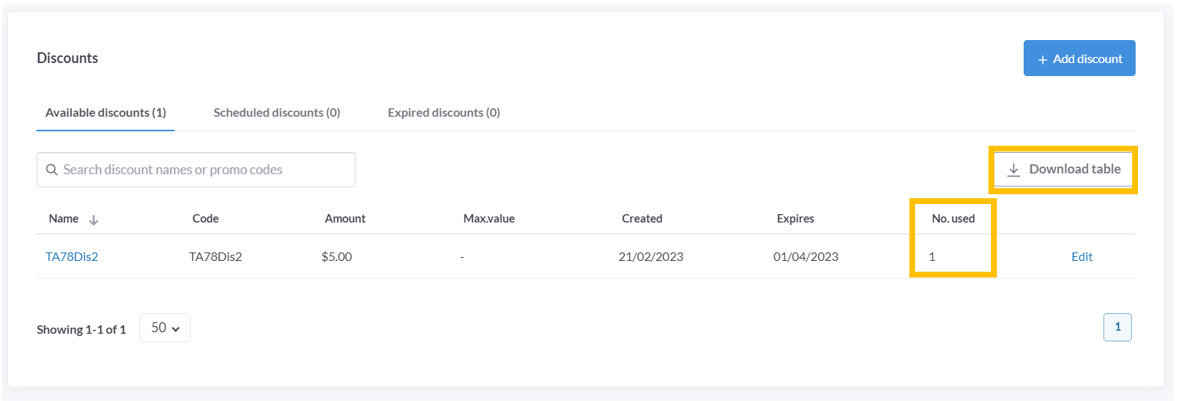This screenshot has height=401, width=1177.
Task: Click the Amount column header
Action: (345, 219)
